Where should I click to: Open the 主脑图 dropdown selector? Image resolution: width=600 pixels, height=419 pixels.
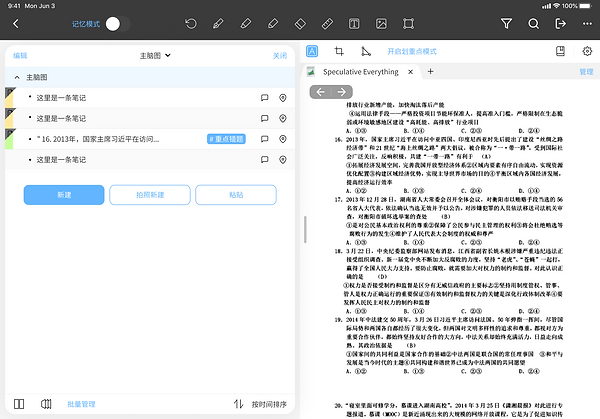[155, 55]
